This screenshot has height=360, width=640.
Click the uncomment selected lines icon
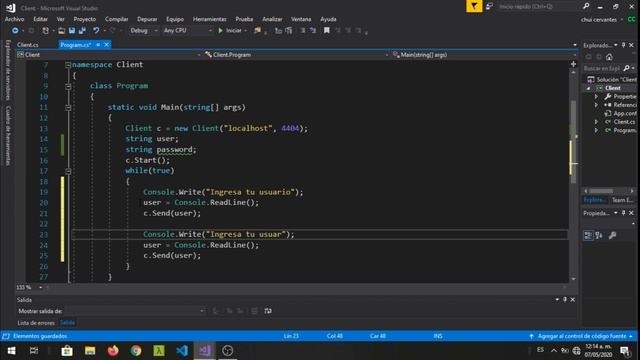313,31
